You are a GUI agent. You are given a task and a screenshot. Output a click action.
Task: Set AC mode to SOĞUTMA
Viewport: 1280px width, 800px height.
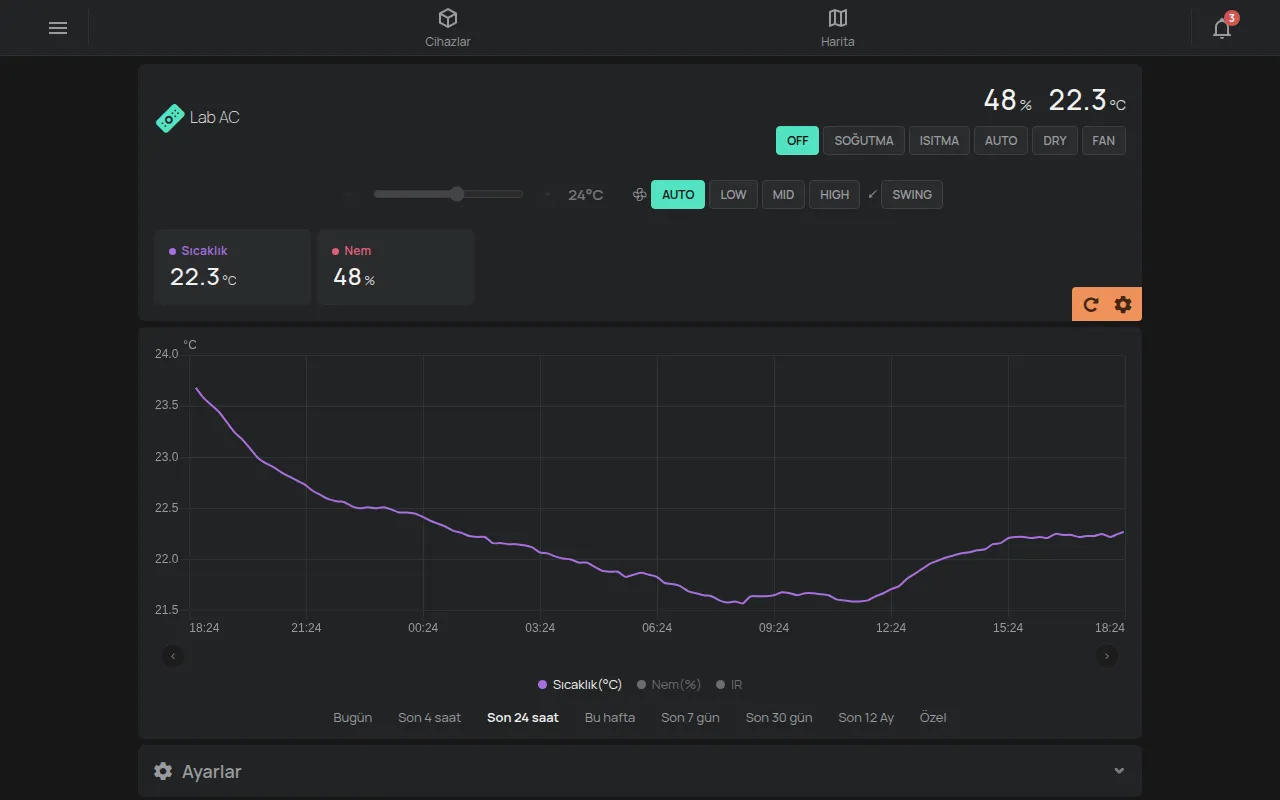click(x=864, y=141)
